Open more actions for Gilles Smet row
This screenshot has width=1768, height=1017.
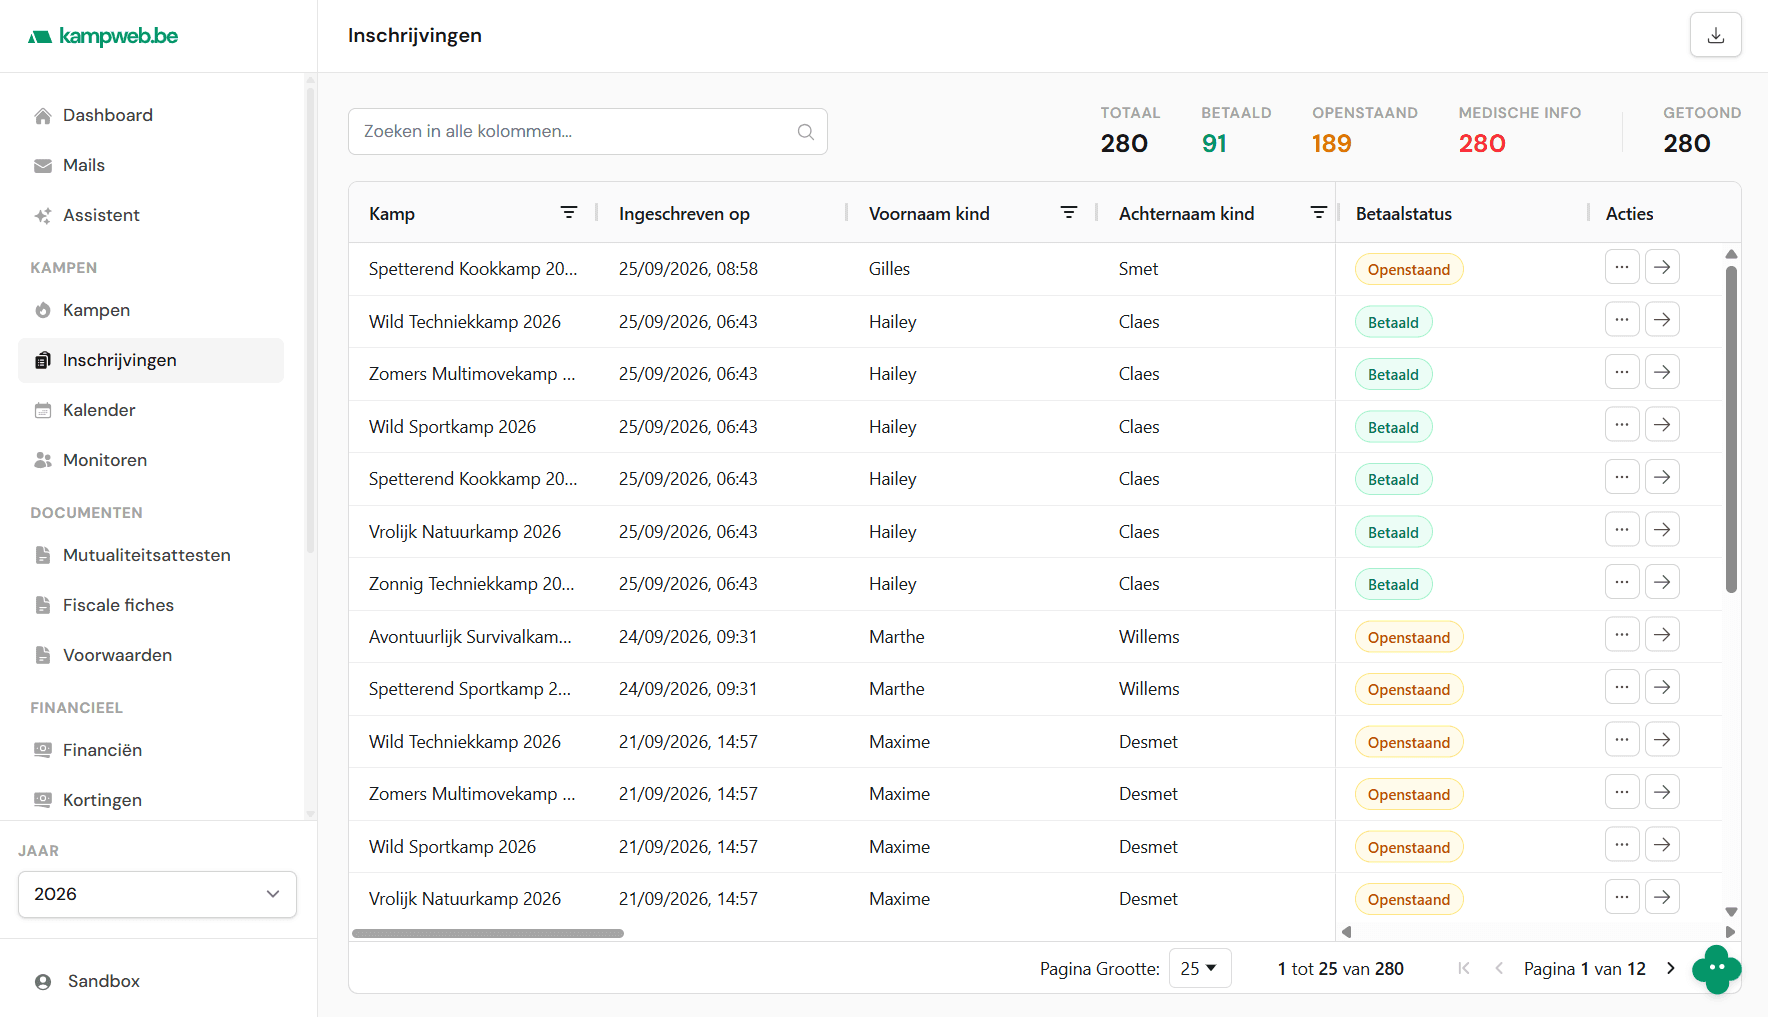coord(1622,267)
